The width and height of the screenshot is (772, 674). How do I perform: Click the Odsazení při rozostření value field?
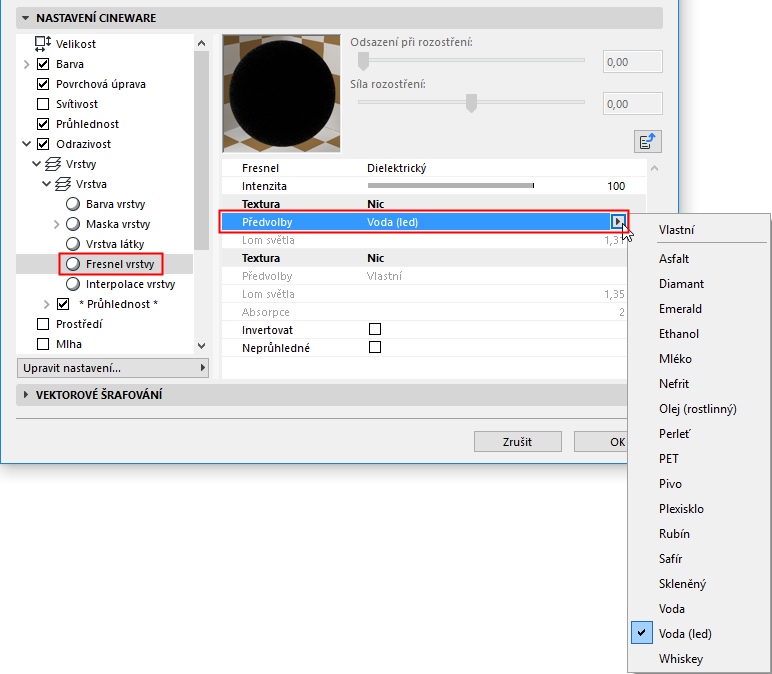632,62
